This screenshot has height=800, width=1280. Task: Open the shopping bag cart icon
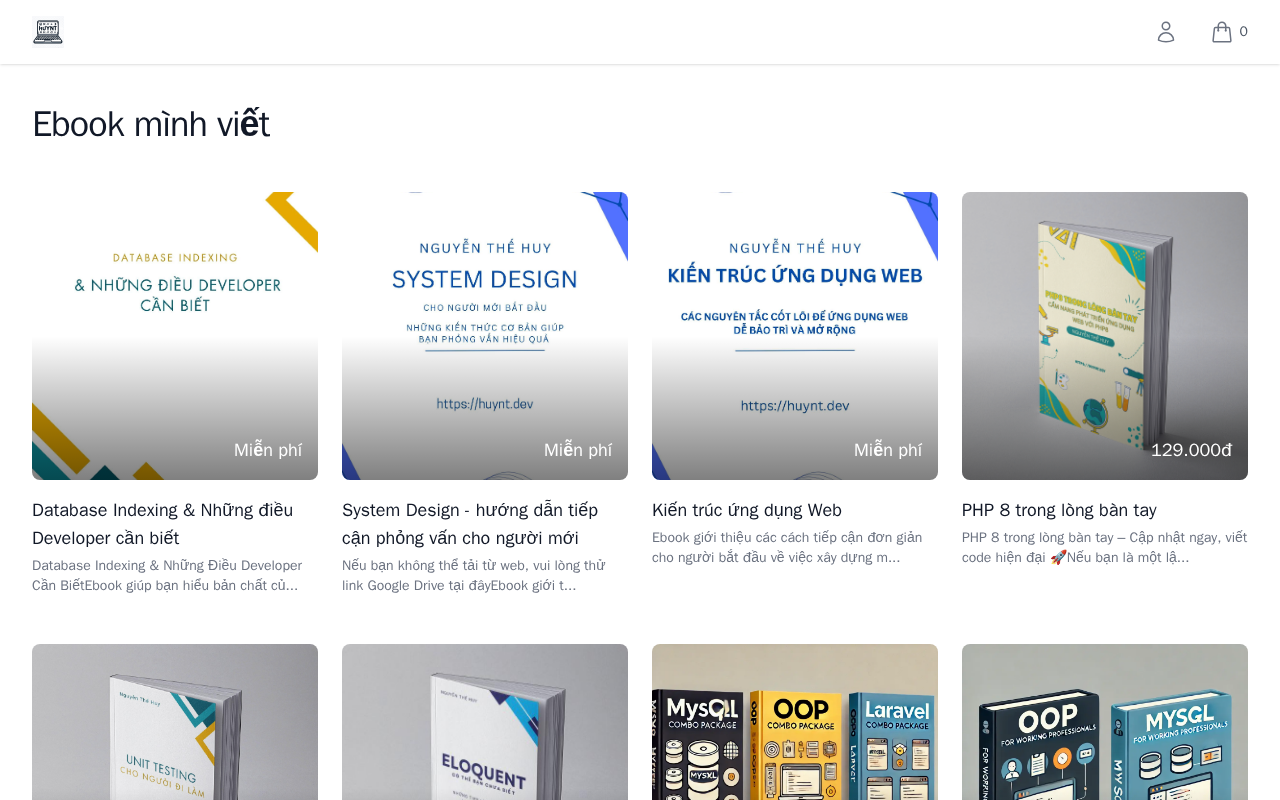[x=1222, y=32]
